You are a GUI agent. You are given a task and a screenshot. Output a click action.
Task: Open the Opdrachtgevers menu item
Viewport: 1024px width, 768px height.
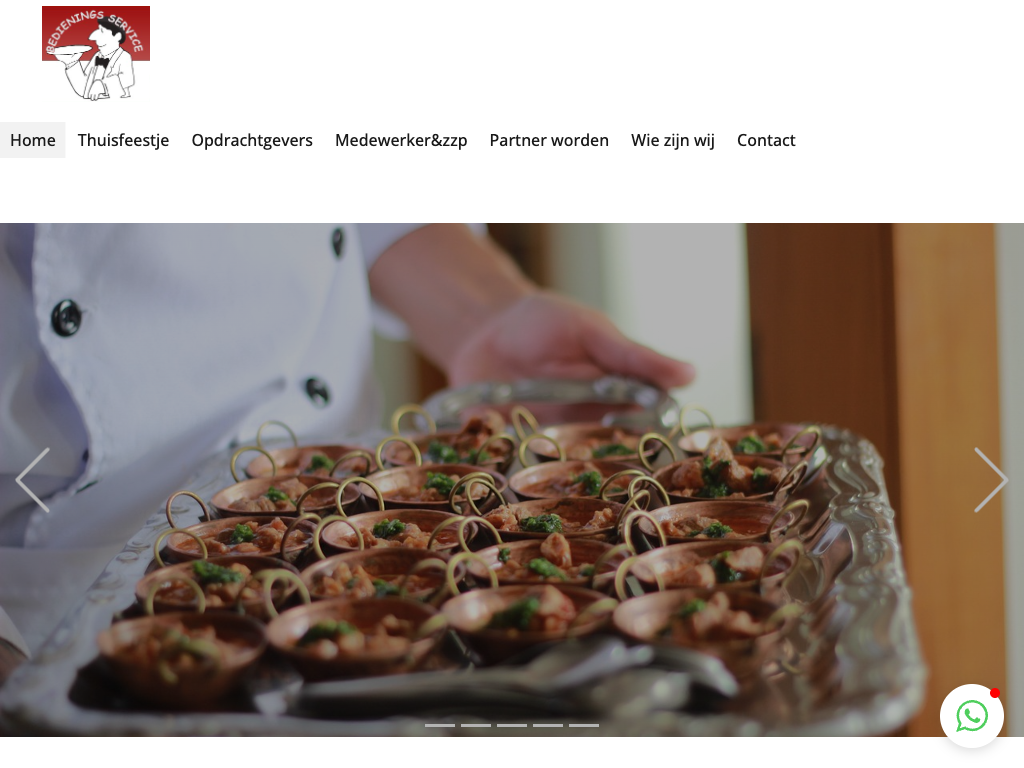point(252,140)
